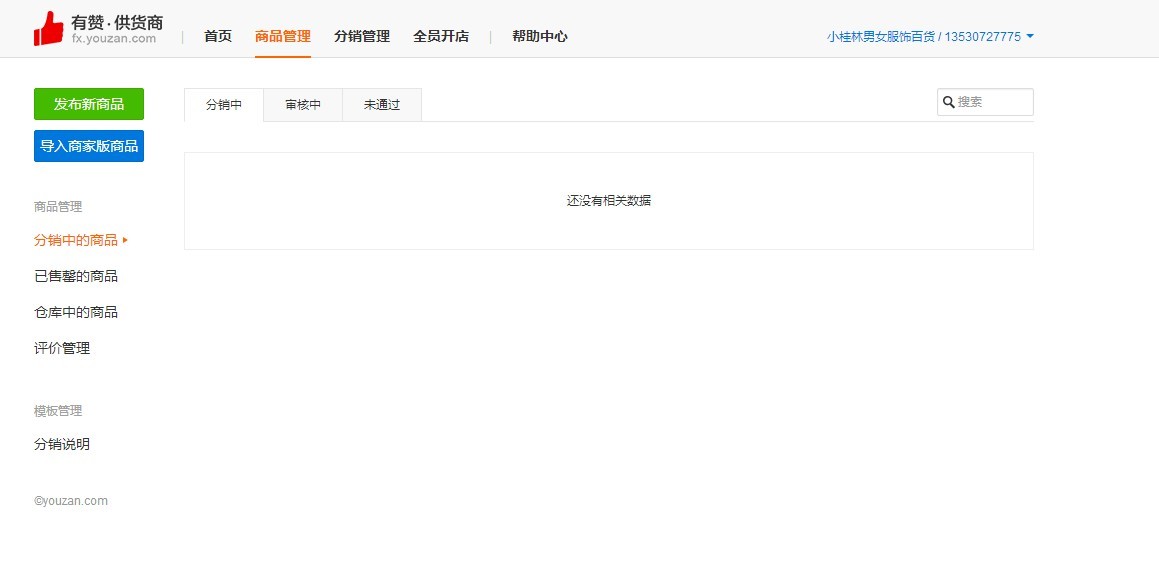The width and height of the screenshot is (1159, 587).
Task: Click the 模板管理 sidebar heading
Action: [58, 411]
